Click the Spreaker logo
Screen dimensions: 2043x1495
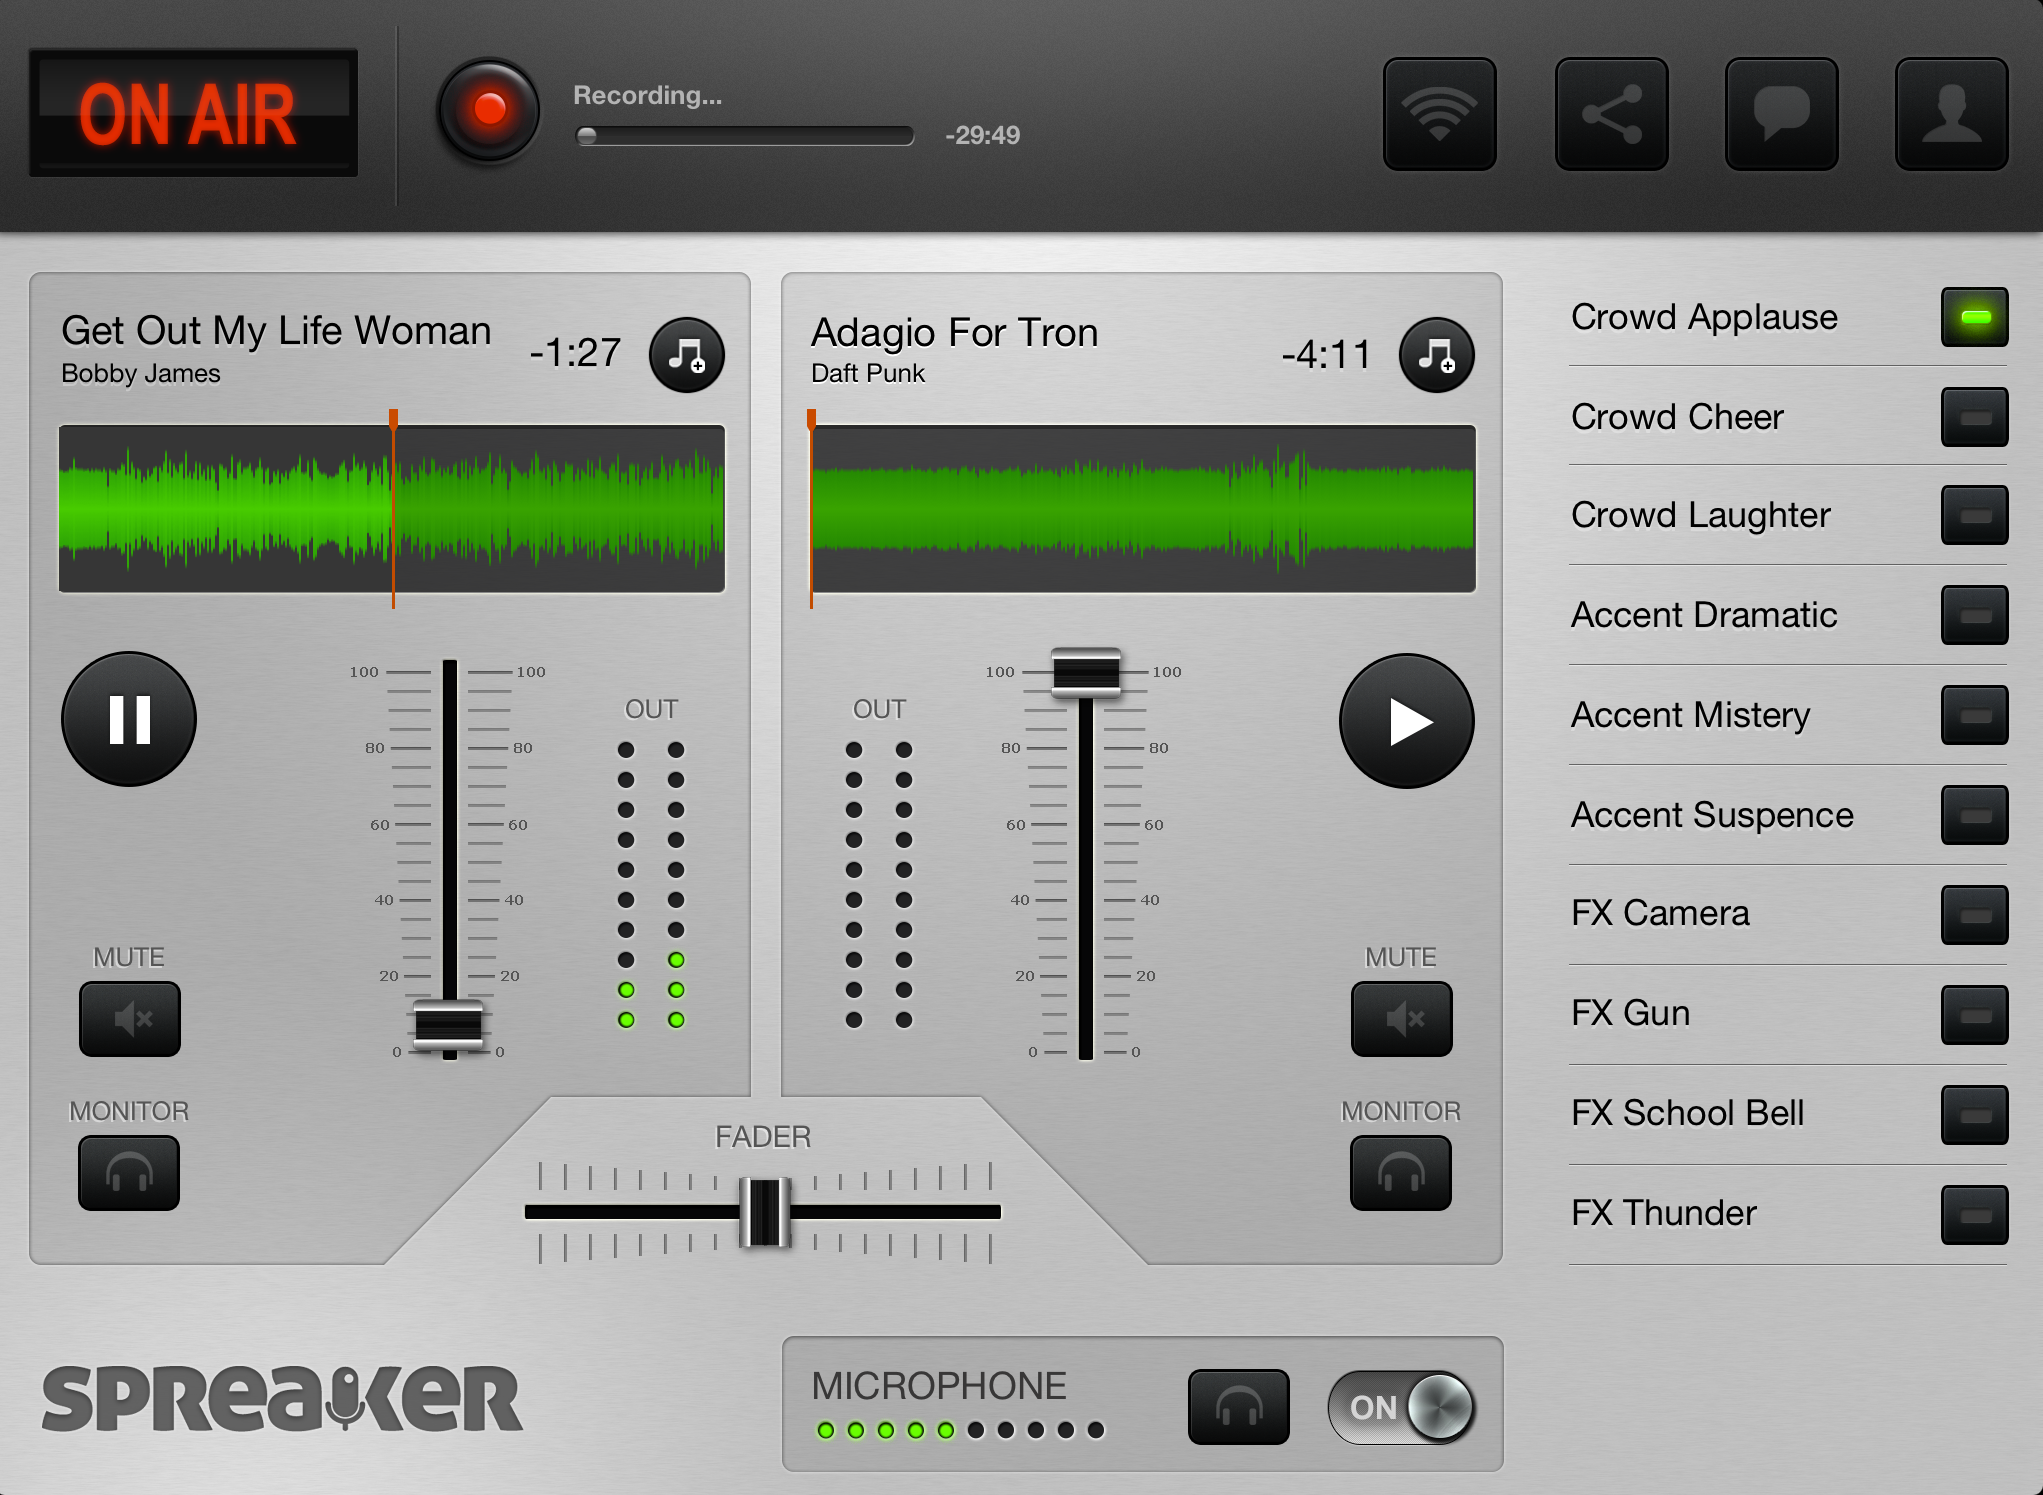[282, 1398]
